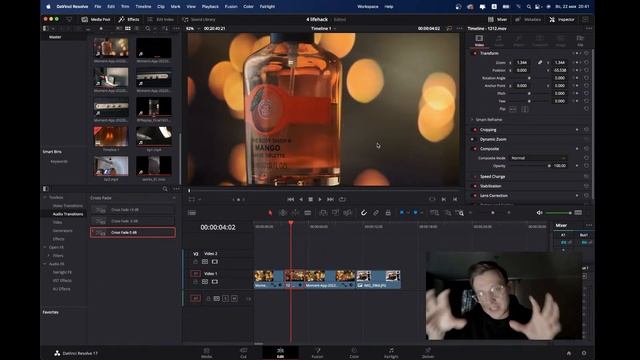Jump to first frame transport button
The width and height of the screenshot is (640, 360).
click(291, 199)
